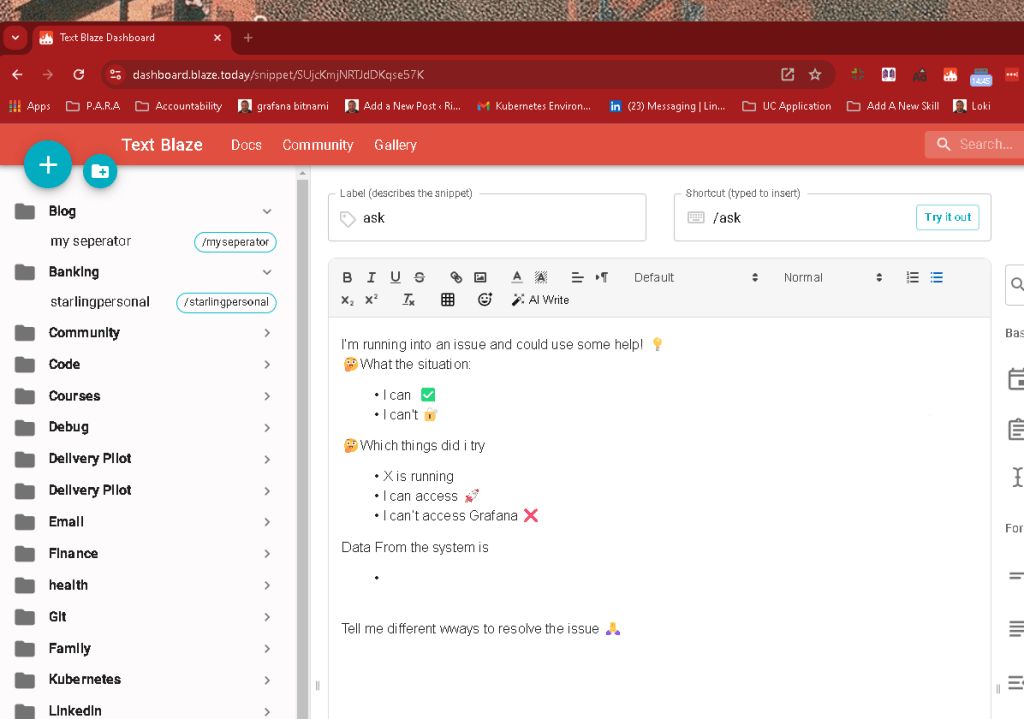Expand the Family folder
This screenshot has height=719, width=1024.
(x=266, y=648)
